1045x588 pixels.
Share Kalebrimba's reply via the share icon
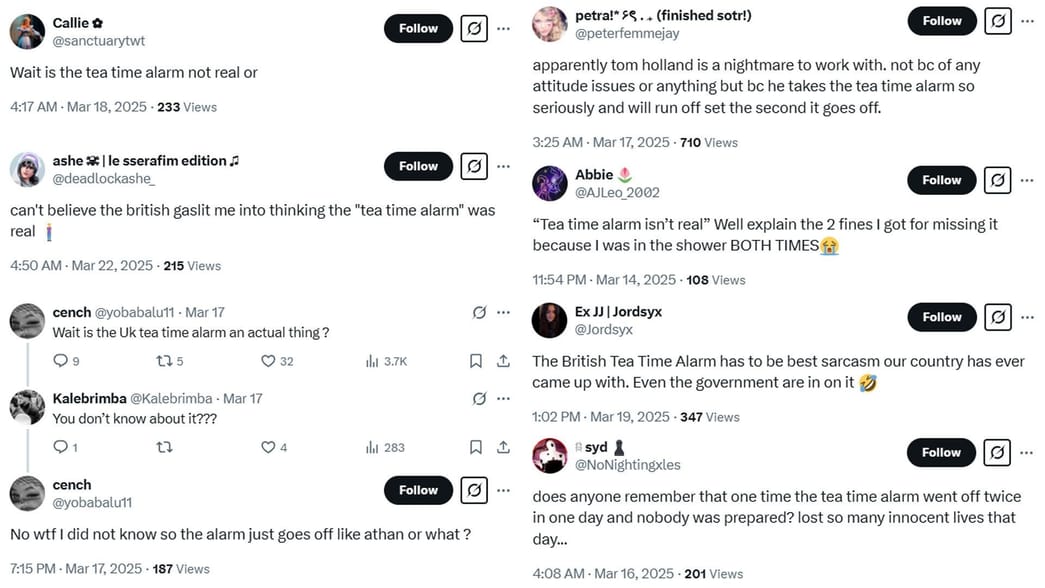502,447
